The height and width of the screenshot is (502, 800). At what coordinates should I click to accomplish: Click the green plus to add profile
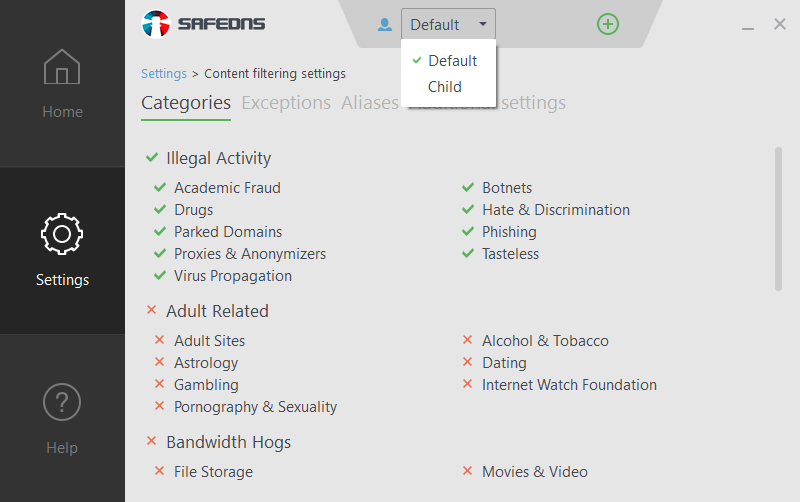tap(608, 24)
